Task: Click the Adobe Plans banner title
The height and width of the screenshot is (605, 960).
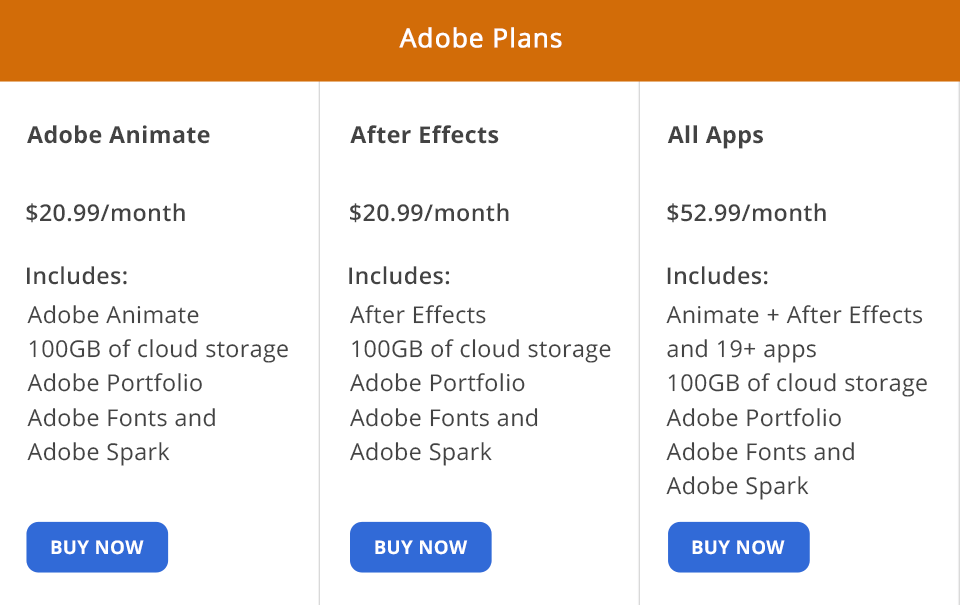Action: click(x=480, y=39)
